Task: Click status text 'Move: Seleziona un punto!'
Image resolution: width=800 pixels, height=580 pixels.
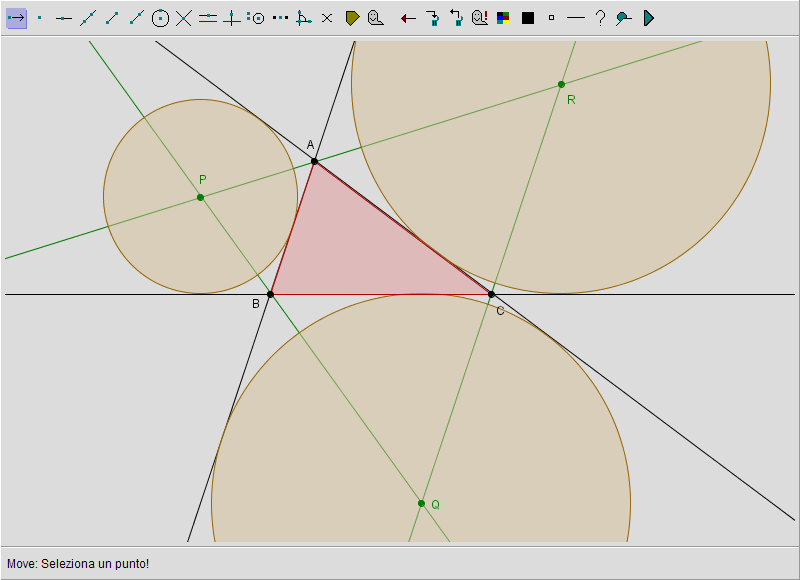Action: pyautogui.click(x=78, y=564)
